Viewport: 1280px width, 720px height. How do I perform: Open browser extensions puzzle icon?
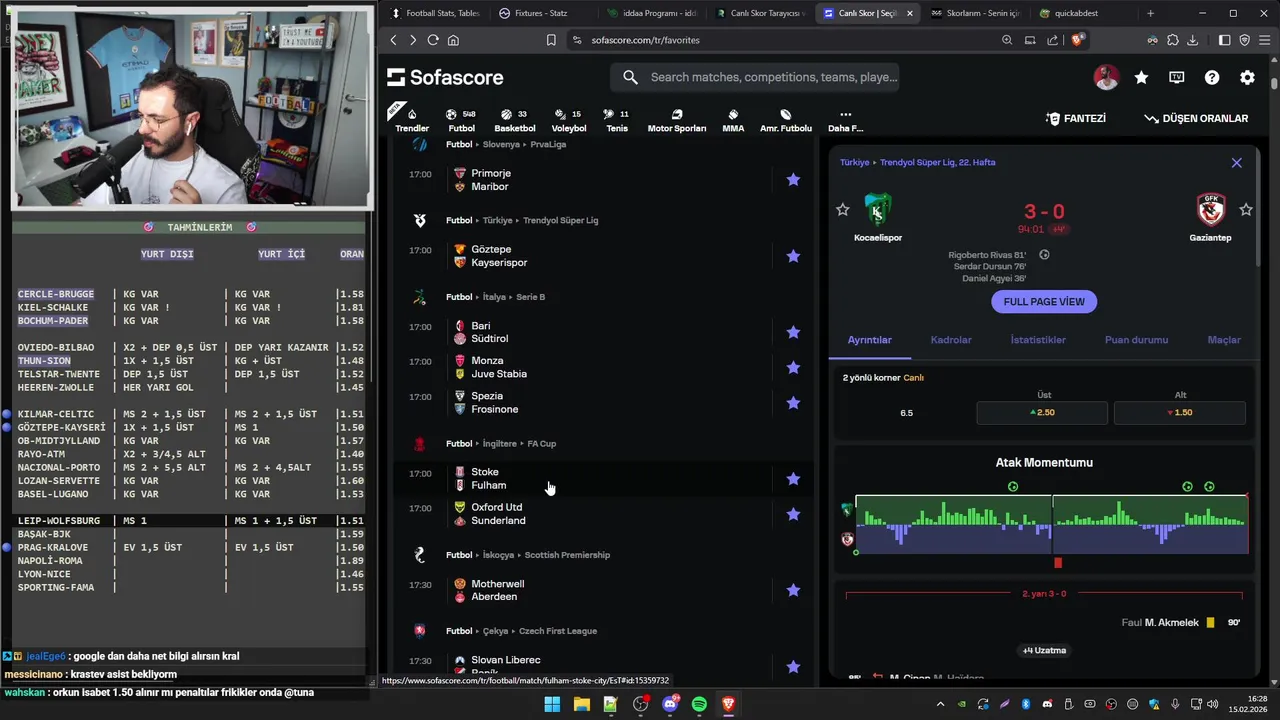pyautogui.click(x=1172, y=40)
